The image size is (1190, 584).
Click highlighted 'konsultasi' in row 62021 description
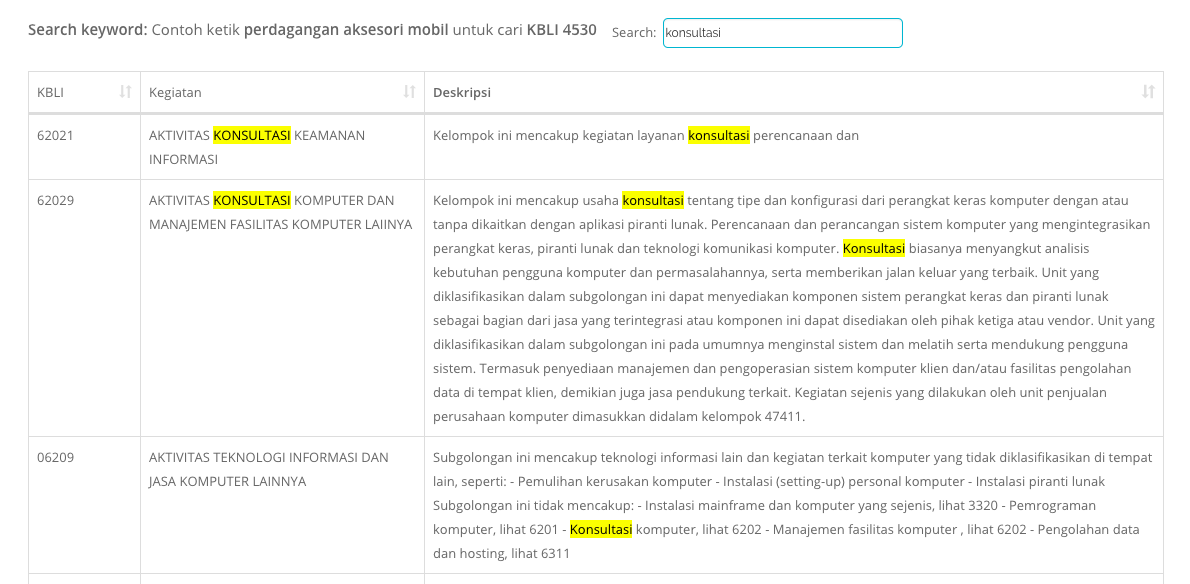[x=719, y=136]
